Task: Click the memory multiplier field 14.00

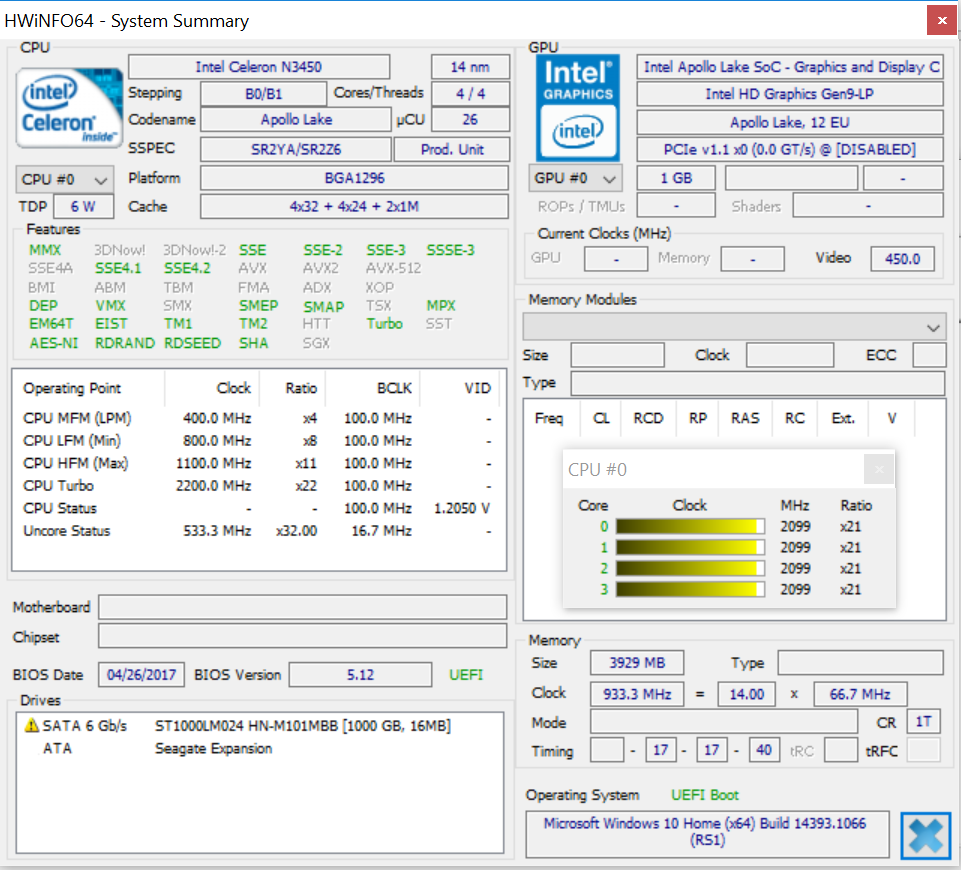Action: click(747, 694)
